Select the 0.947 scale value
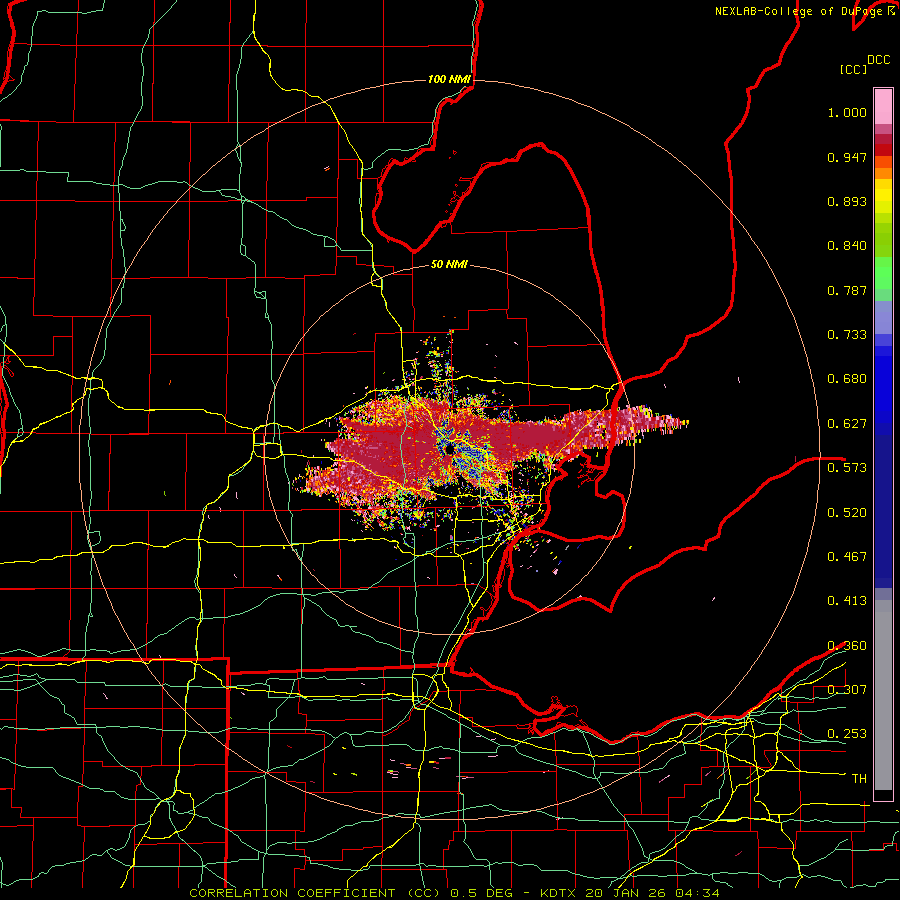Image resolution: width=900 pixels, height=900 pixels. pyautogui.click(x=847, y=157)
